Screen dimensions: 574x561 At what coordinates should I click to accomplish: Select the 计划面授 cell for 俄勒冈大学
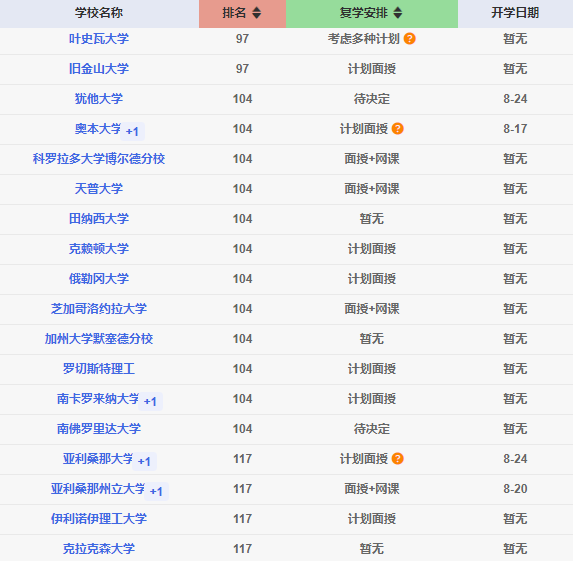coord(372,279)
